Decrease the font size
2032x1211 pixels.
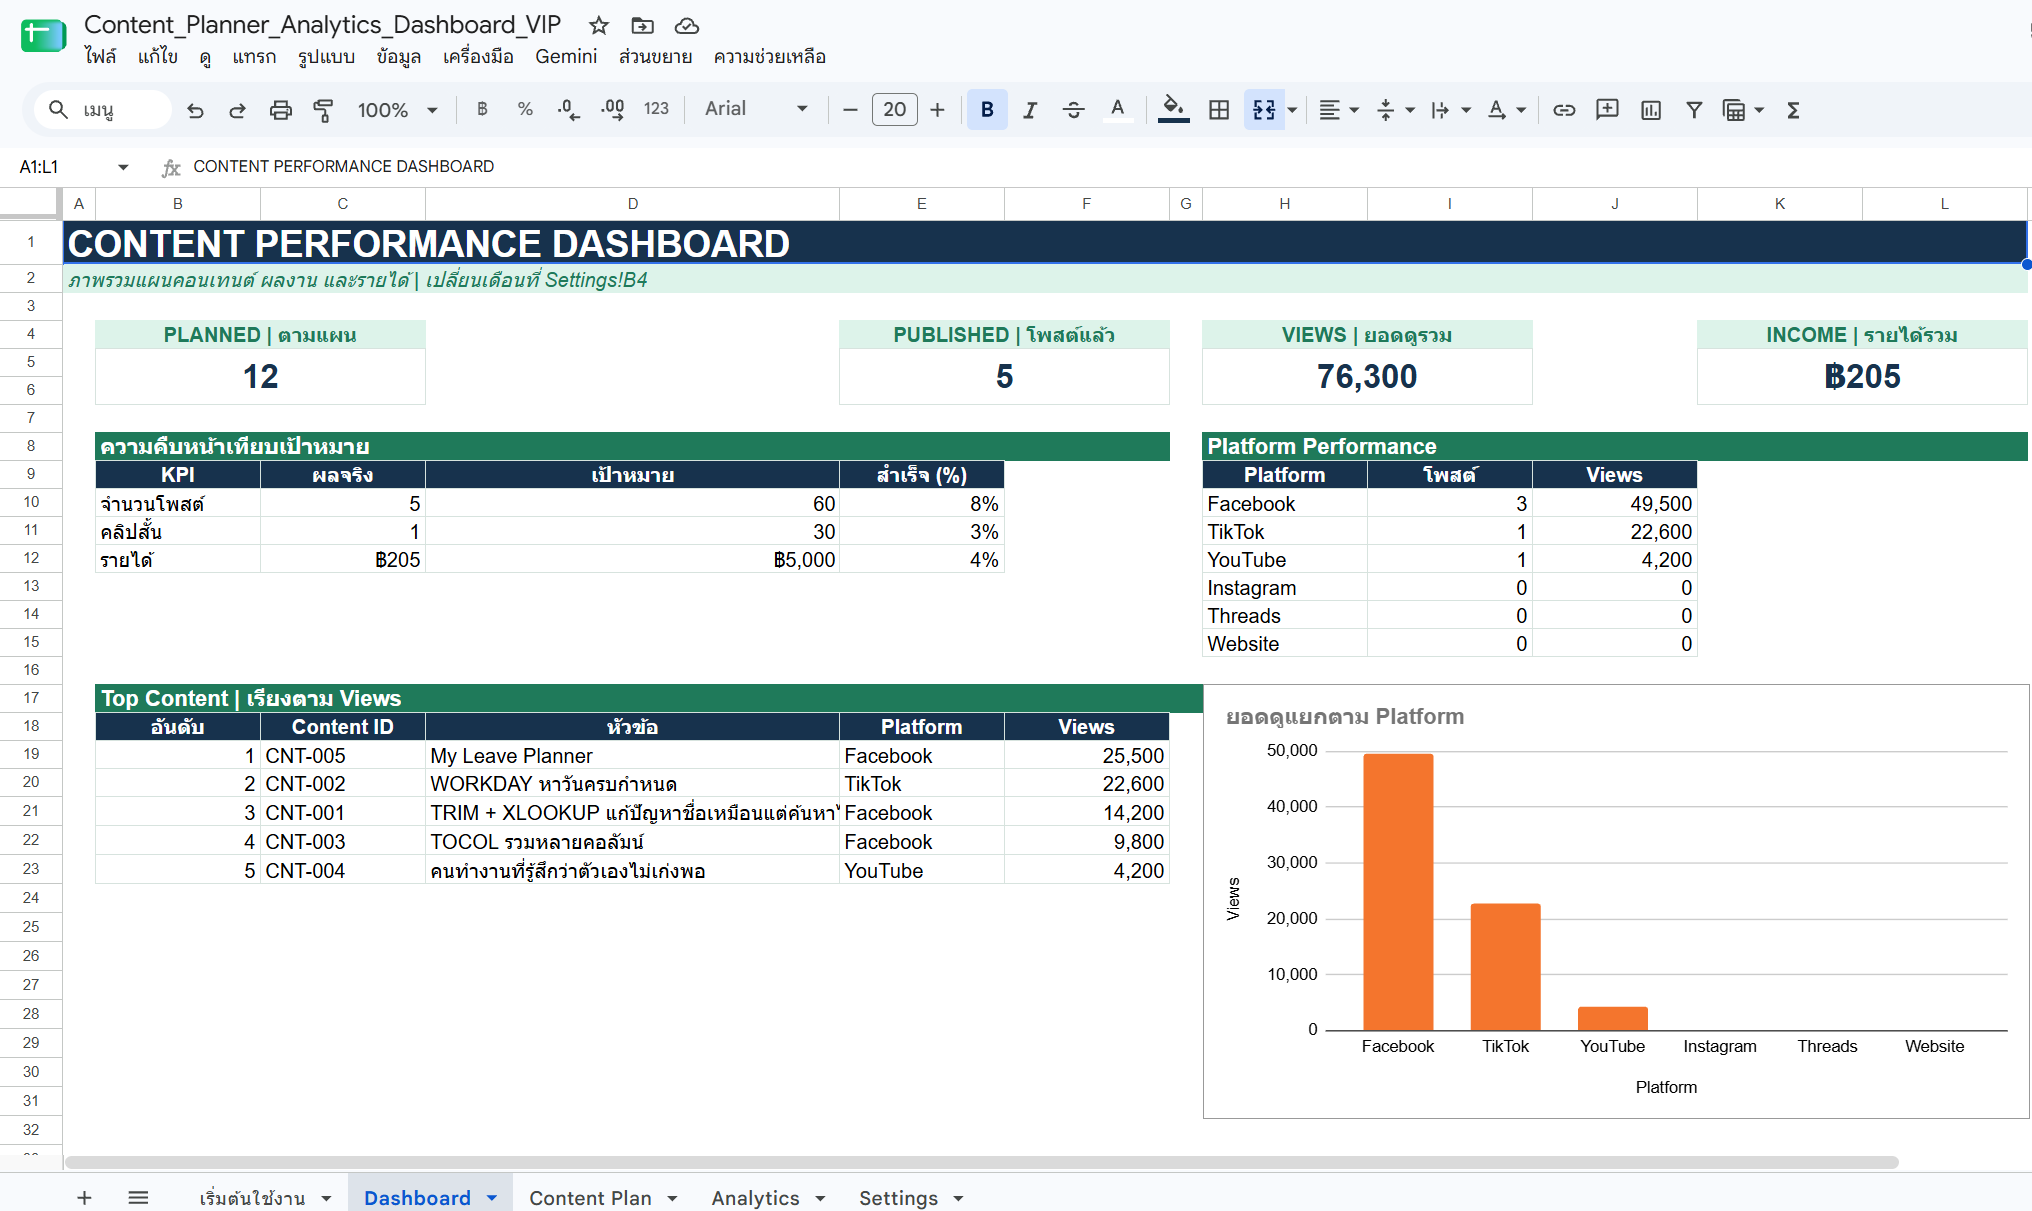click(850, 110)
